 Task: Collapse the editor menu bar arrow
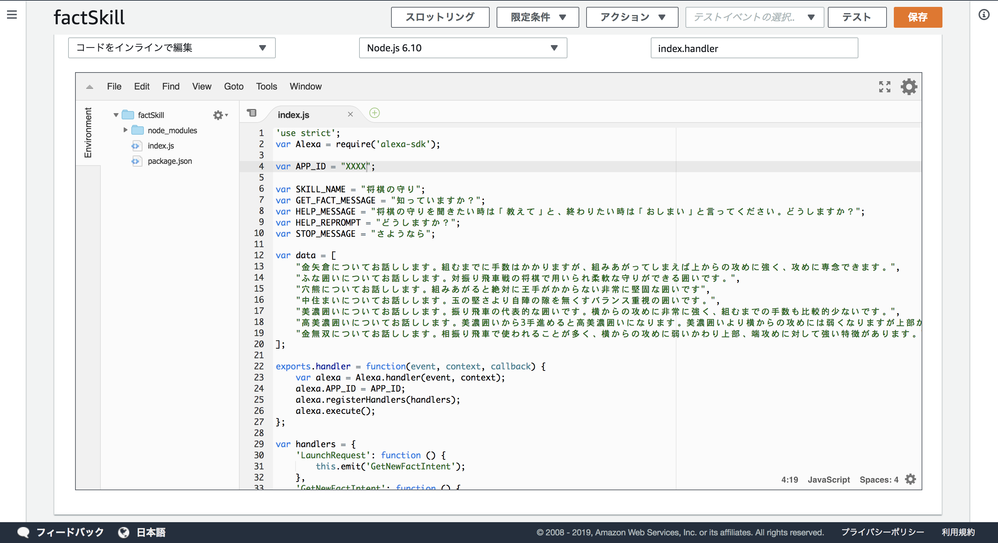(x=90, y=87)
